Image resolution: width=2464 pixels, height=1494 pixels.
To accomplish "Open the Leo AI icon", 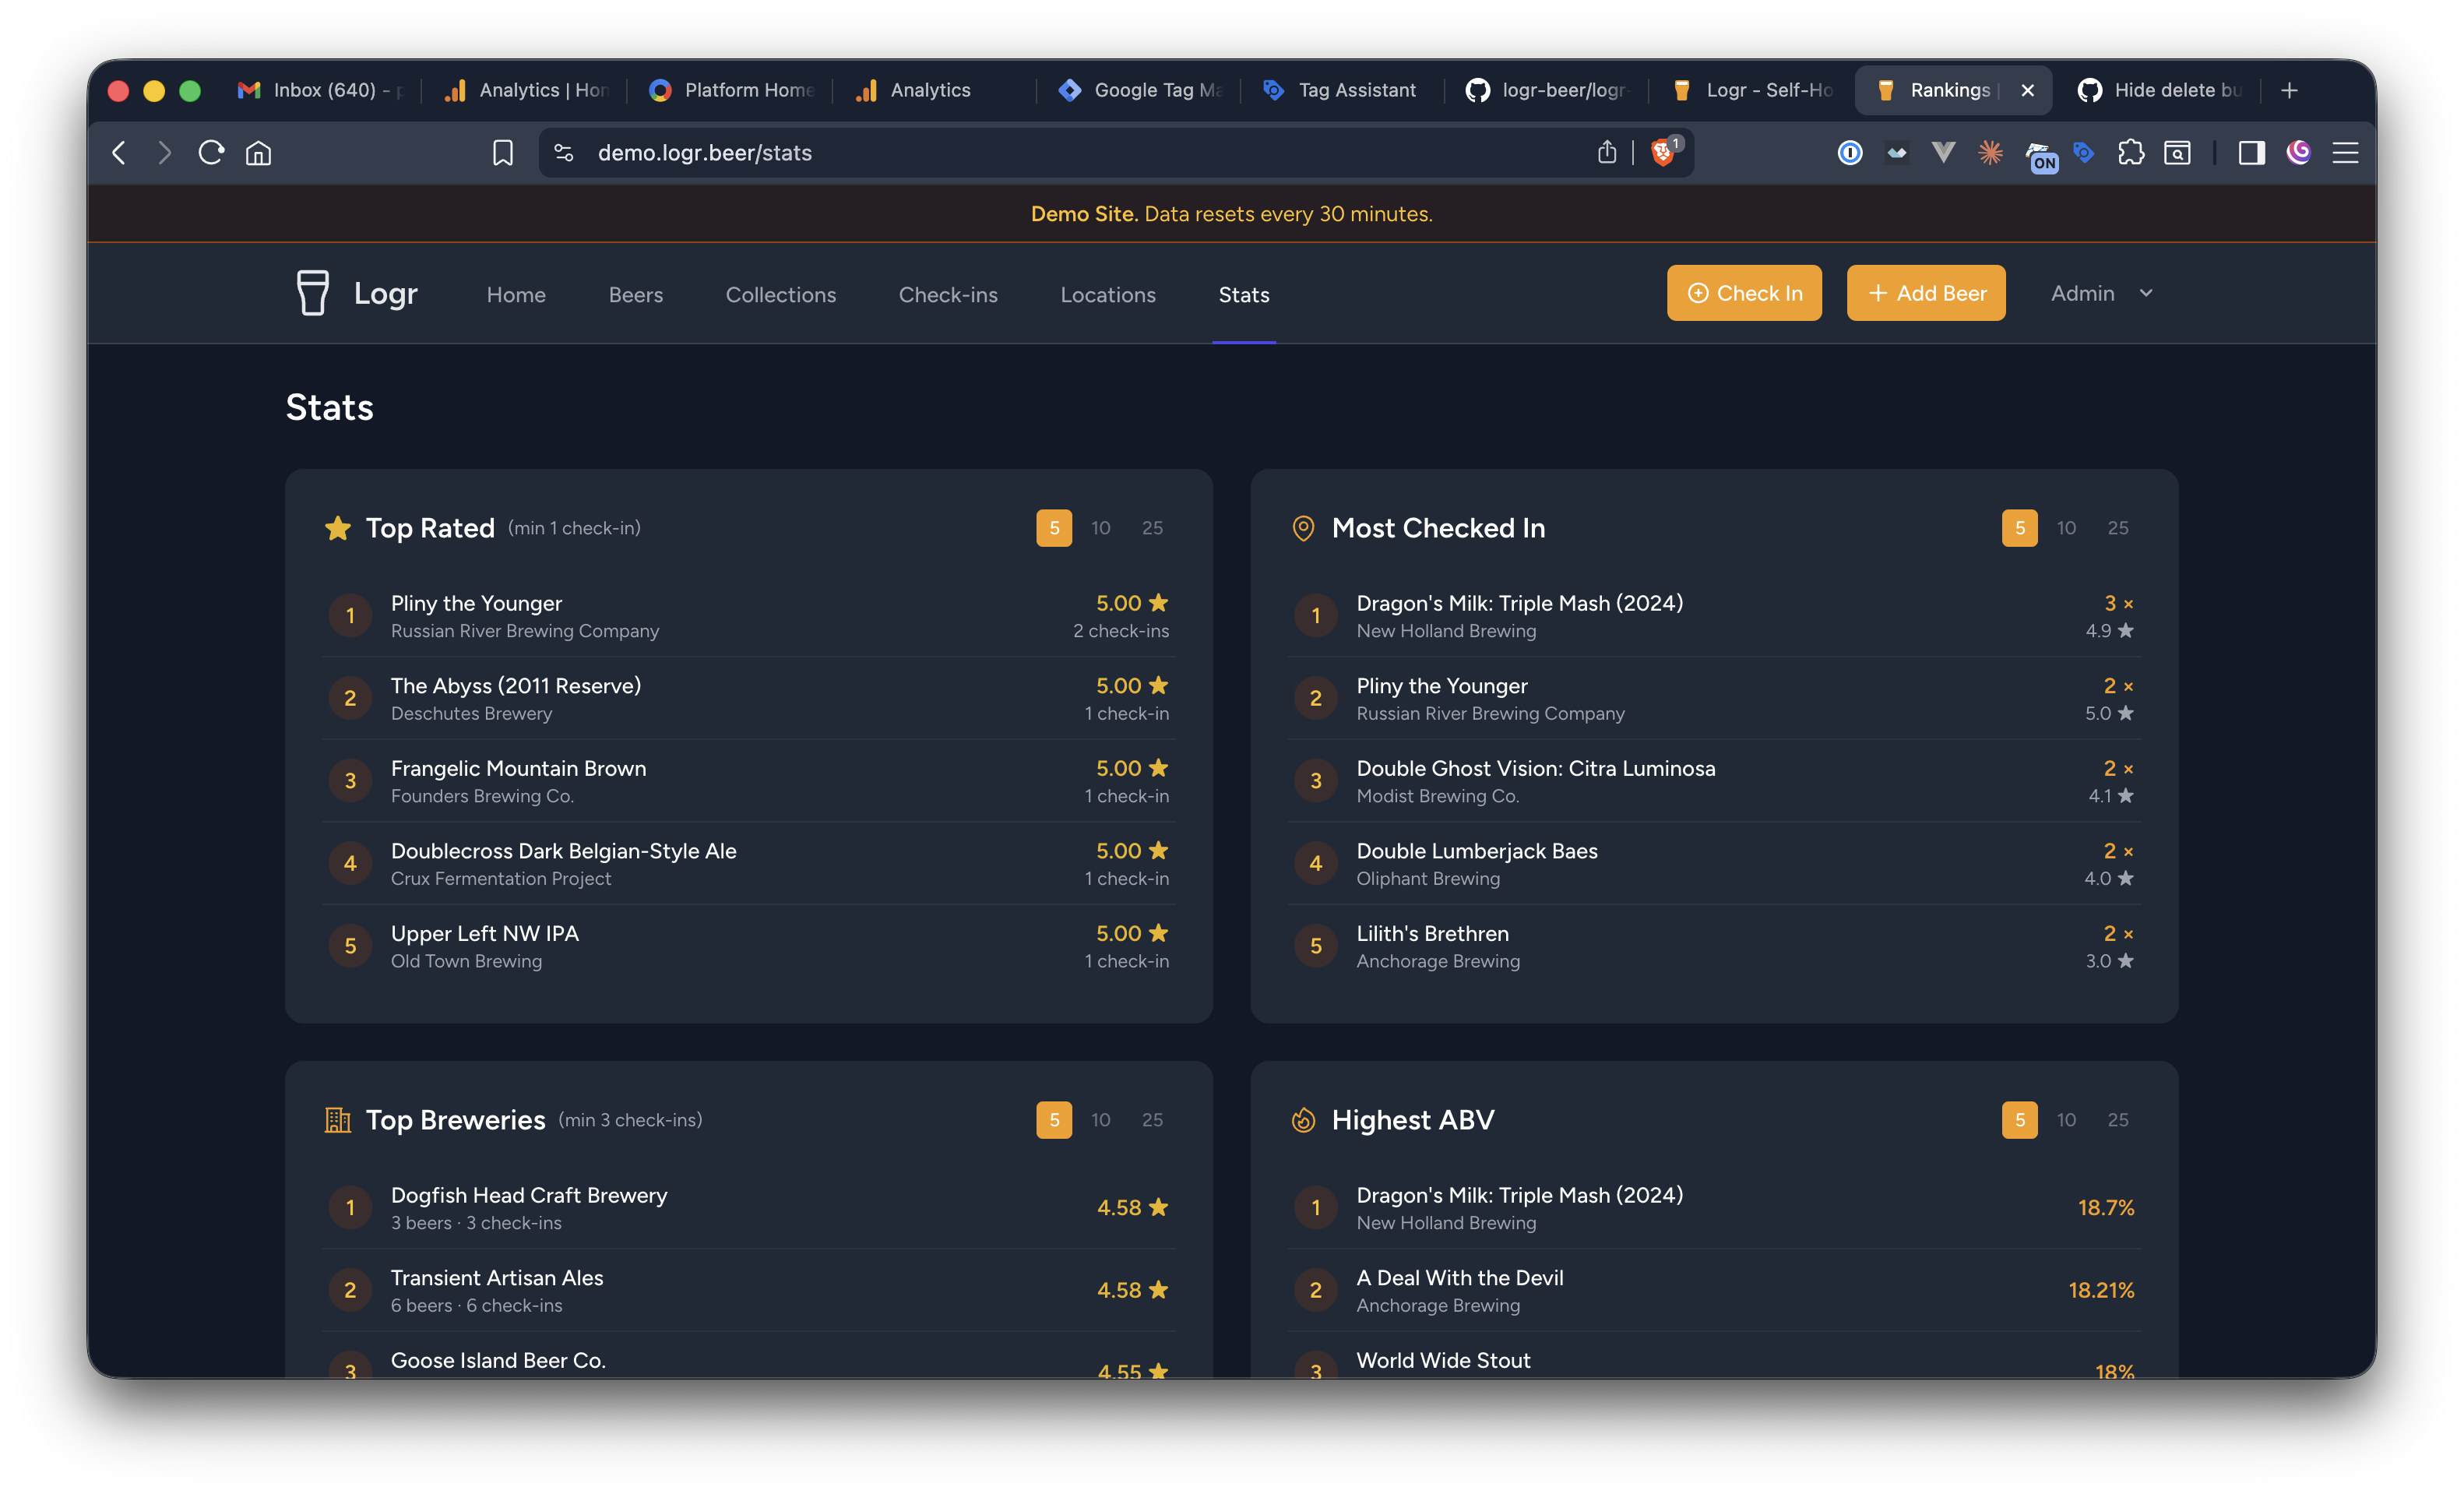I will tap(2298, 152).
